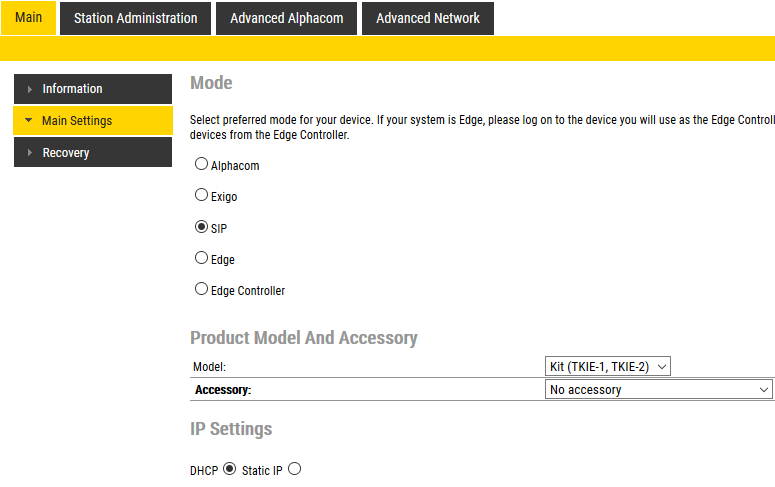Select Edge Controller mode radio button
The width and height of the screenshot is (775, 487).
[x=201, y=289]
